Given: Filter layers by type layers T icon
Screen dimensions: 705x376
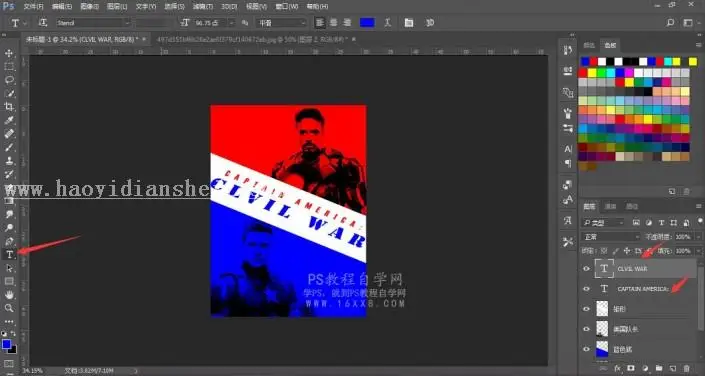Looking at the screenshot, I should pos(661,223).
